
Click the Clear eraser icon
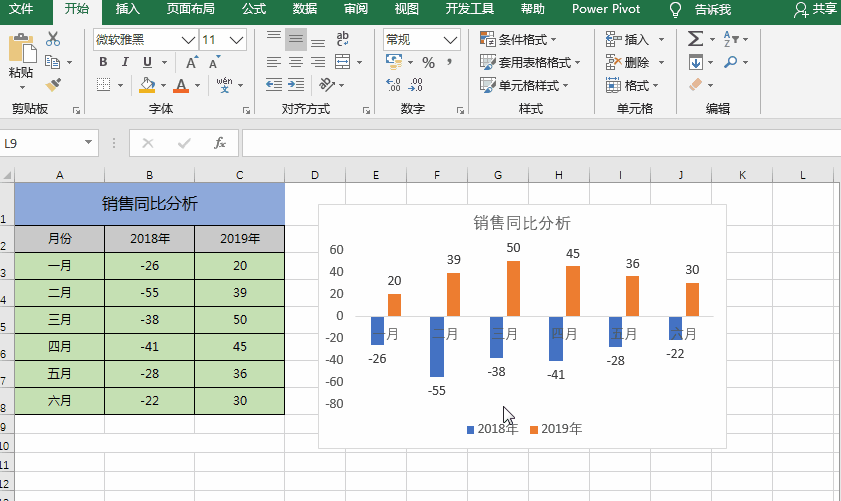[x=696, y=85]
